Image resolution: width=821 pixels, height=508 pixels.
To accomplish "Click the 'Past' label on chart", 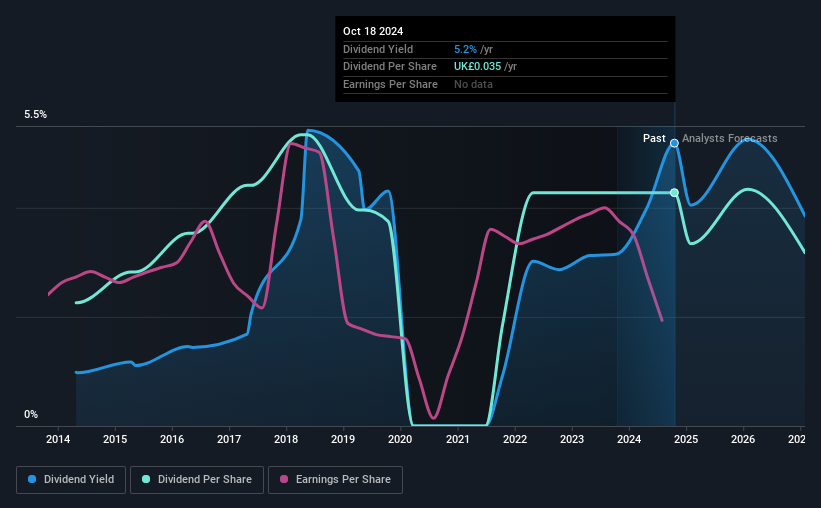I will [654, 138].
